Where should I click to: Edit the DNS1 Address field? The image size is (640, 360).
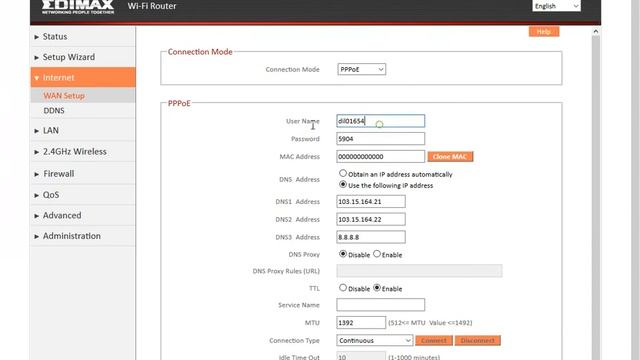tap(371, 202)
